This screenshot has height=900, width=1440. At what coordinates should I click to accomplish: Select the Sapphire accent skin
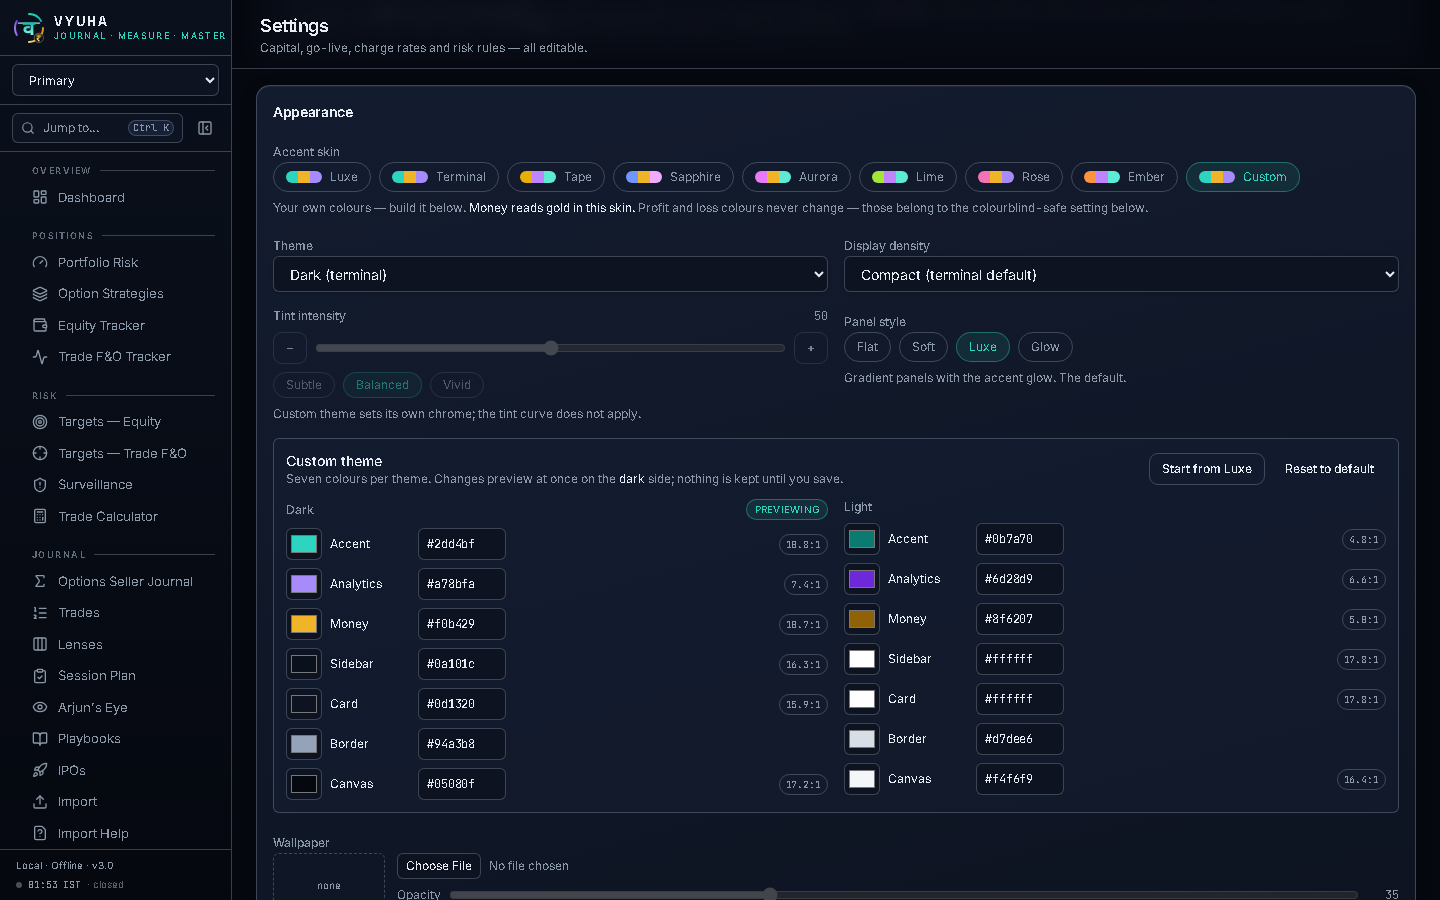[x=673, y=177]
